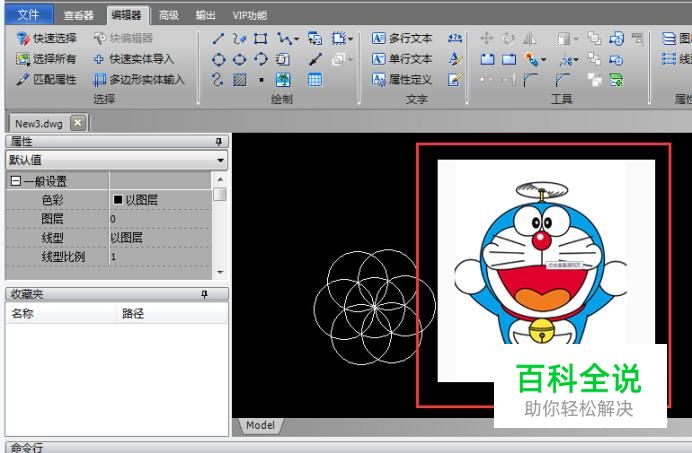
Task: Click the grayed-out Rotate tool icon
Action: (x=508, y=39)
